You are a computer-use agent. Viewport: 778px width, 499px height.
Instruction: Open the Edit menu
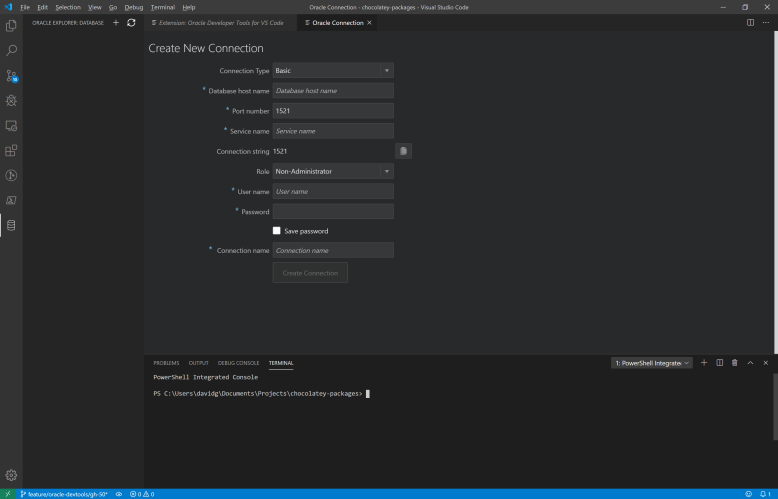click(x=42, y=7)
